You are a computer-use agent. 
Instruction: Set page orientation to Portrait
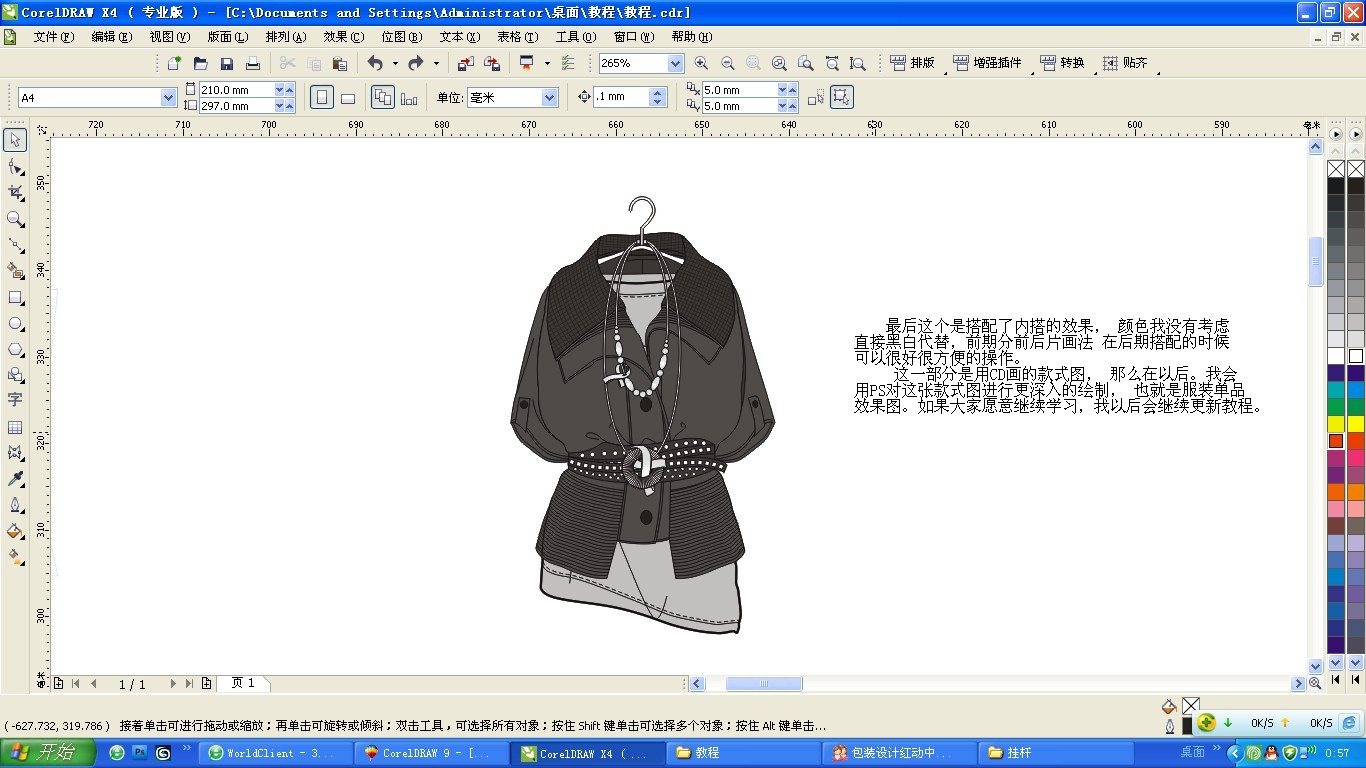pyautogui.click(x=322, y=97)
